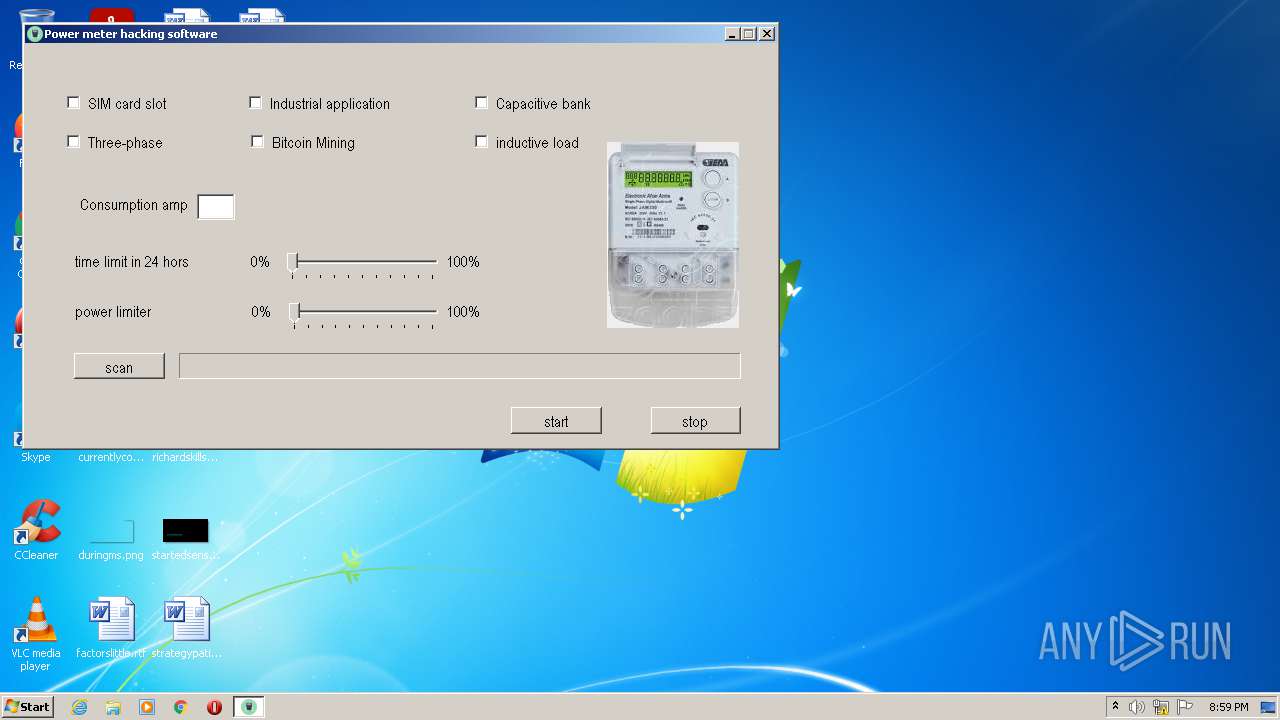Viewport: 1280px width, 720px height.
Task: Click the time limit in 24 hors slider
Action: pos(364,263)
